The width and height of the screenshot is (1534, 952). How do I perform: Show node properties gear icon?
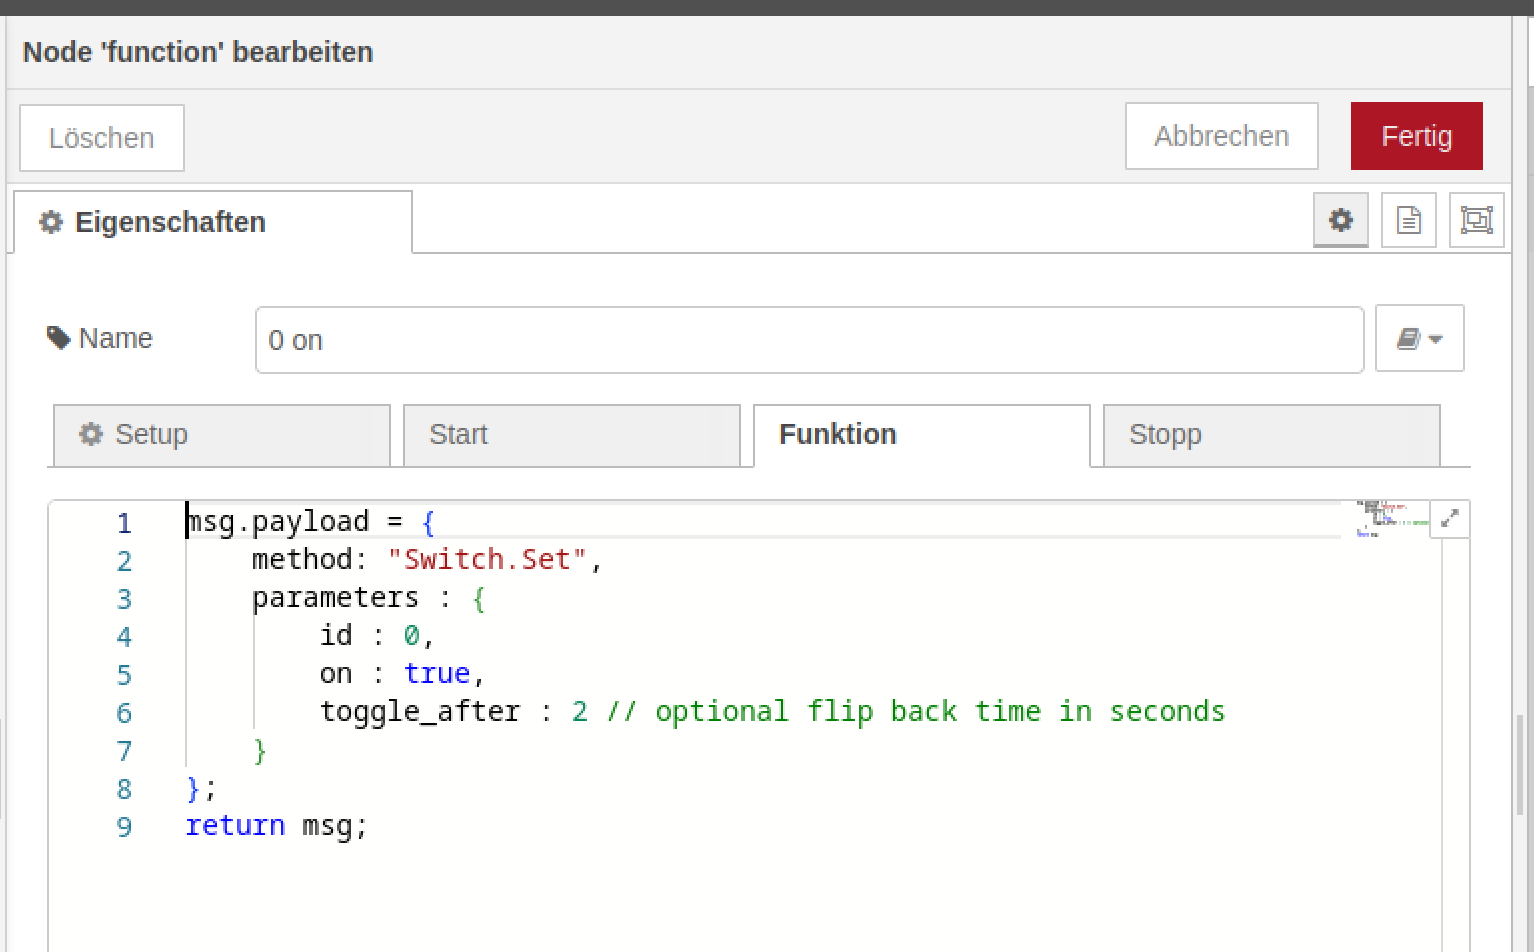1340,220
